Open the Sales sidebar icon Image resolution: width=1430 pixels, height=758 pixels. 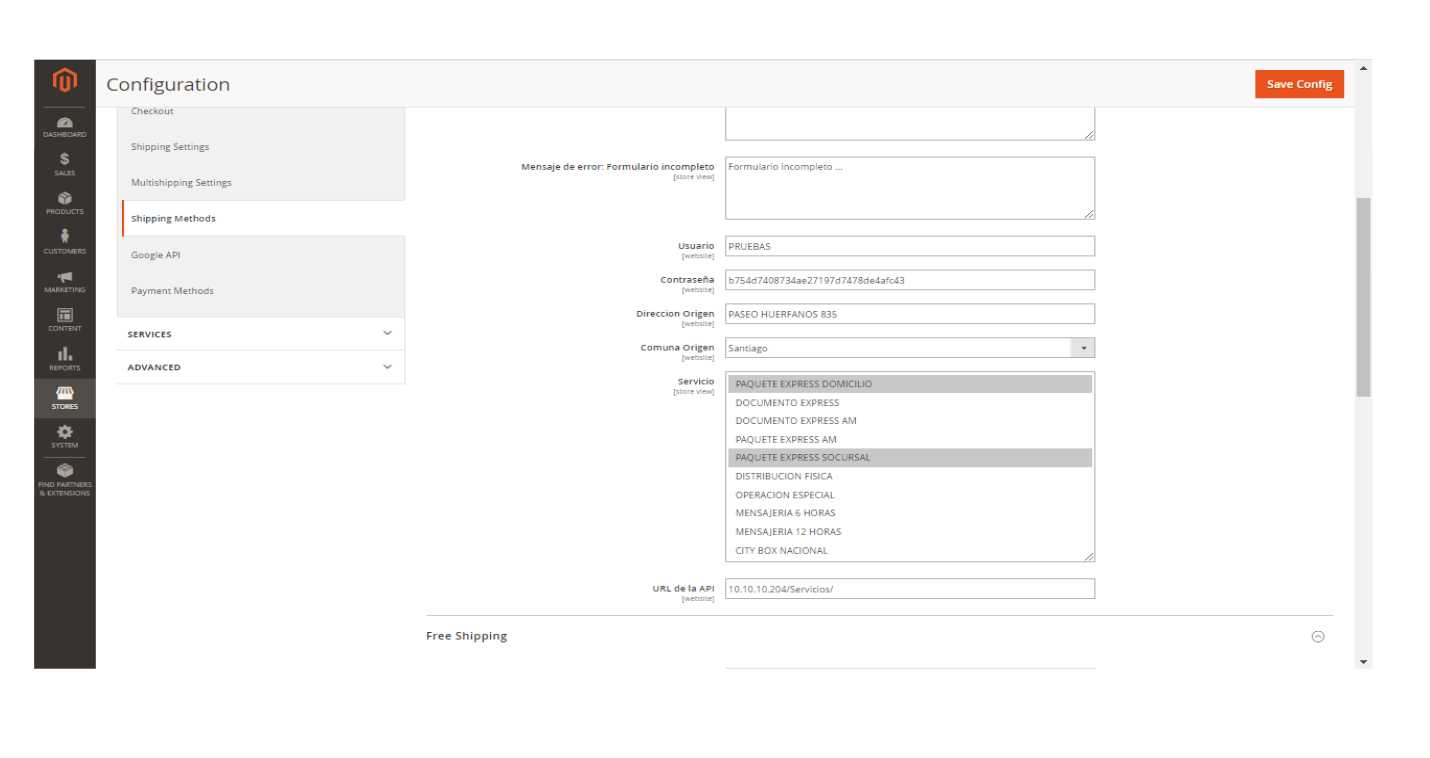[x=65, y=164]
